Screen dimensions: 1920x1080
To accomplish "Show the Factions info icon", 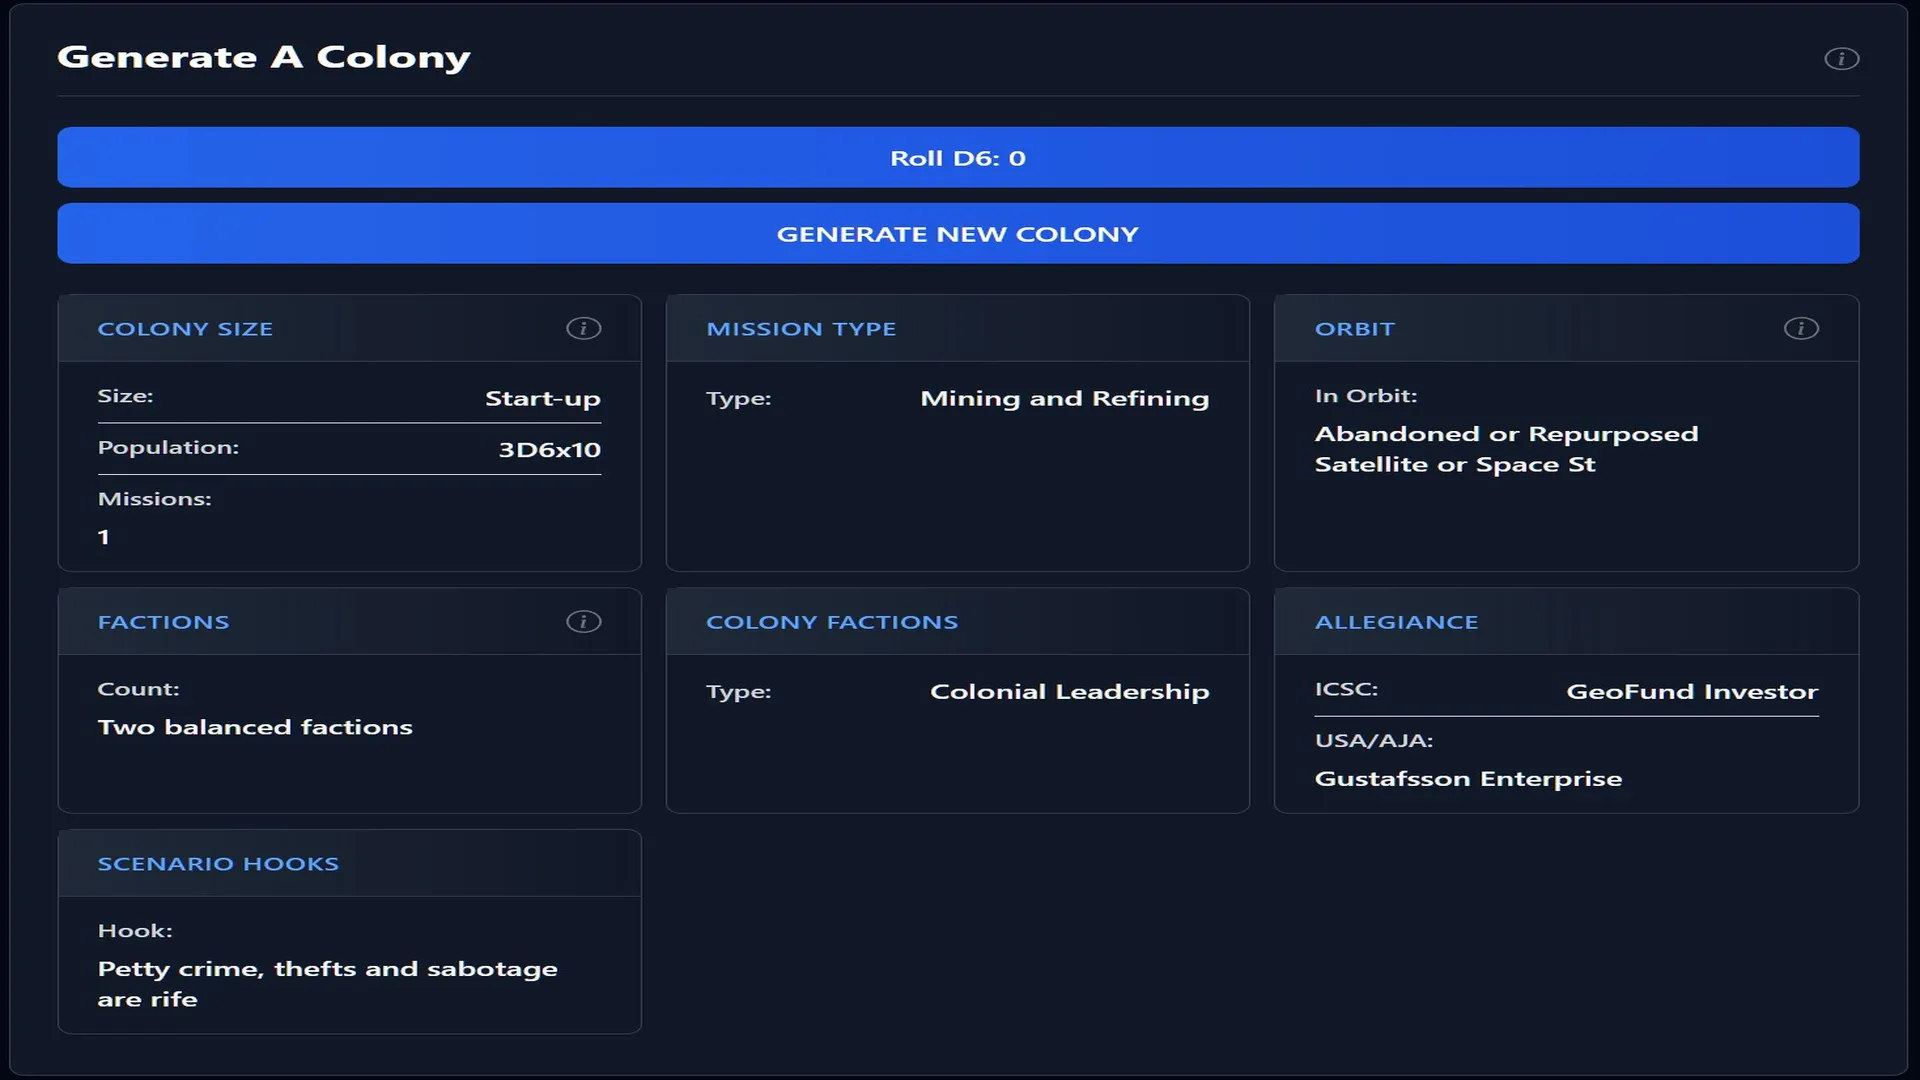I will (x=583, y=622).
